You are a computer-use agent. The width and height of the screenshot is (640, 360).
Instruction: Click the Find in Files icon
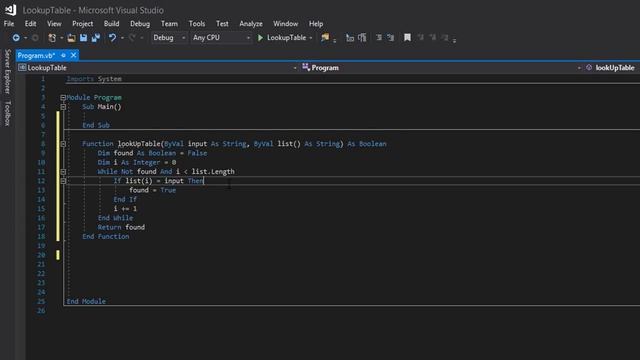coord(325,38)
